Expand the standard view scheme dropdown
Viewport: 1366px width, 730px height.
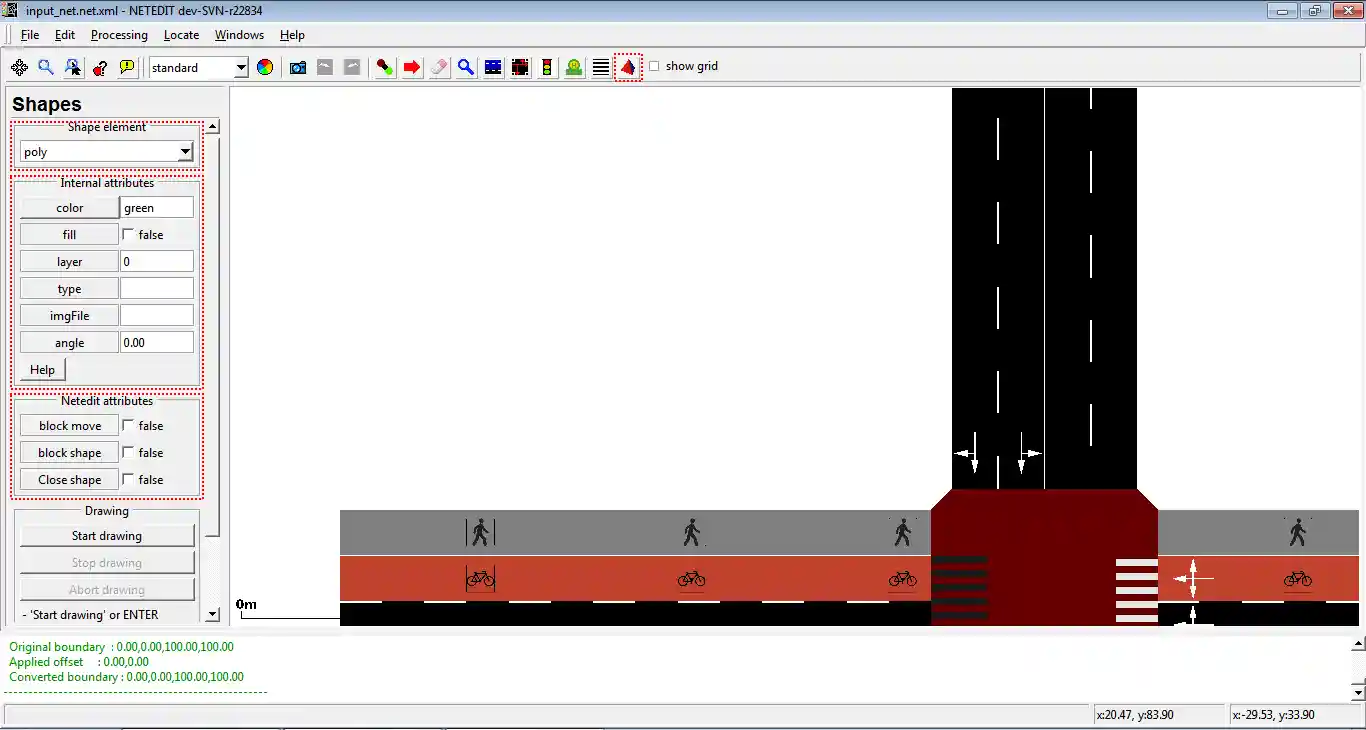tap(241, 68)
